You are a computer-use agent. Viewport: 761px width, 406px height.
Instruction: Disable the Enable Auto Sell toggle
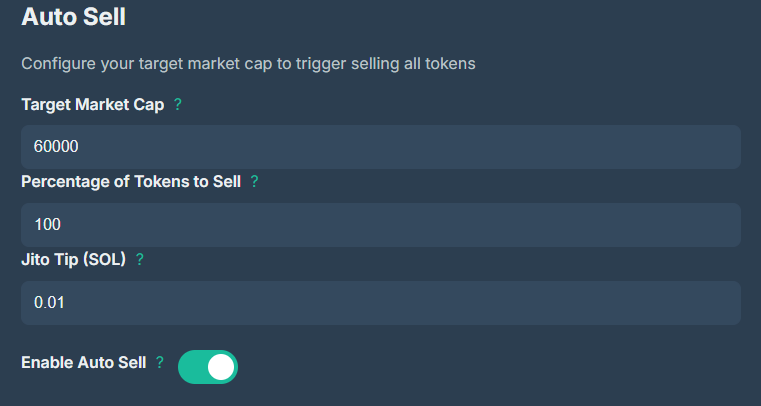208,367
